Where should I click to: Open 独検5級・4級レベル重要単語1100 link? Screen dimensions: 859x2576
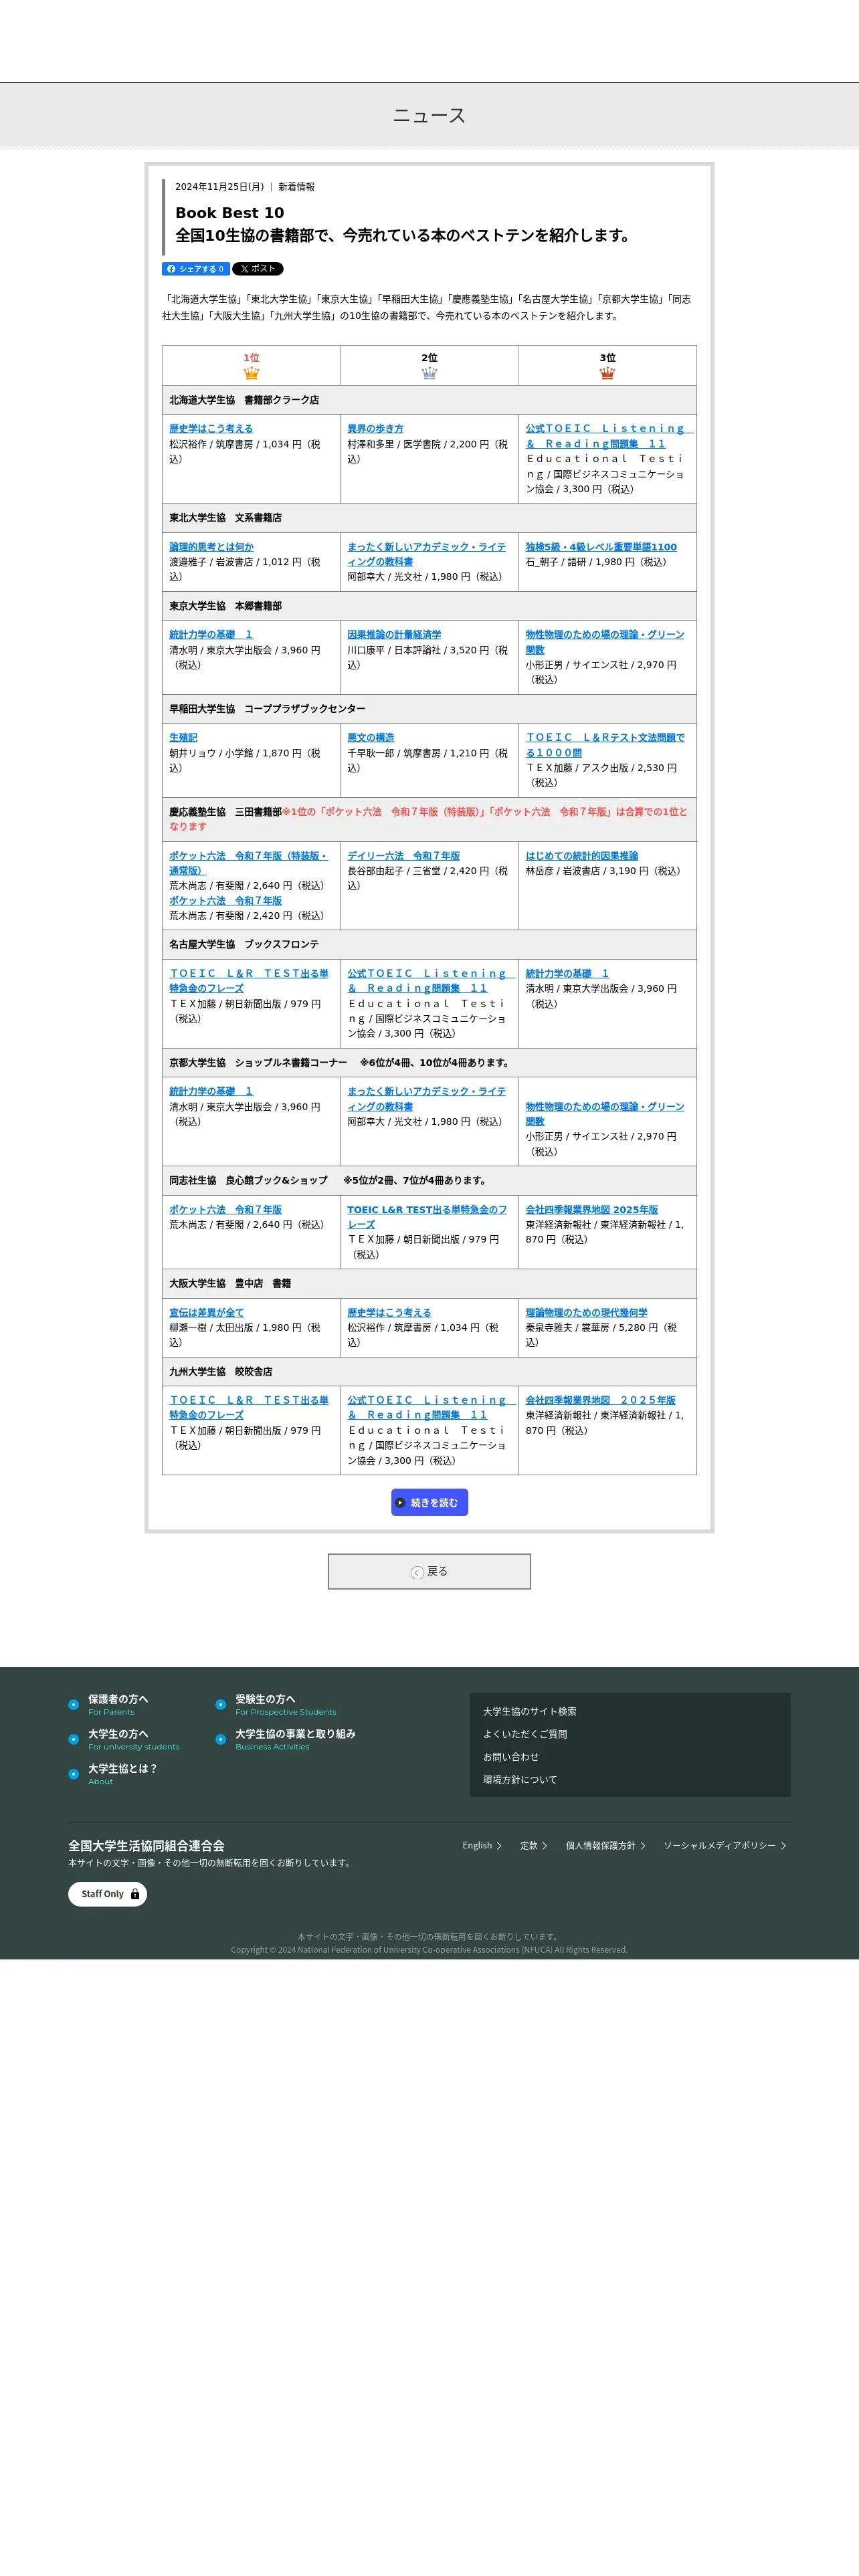(601, 547)
